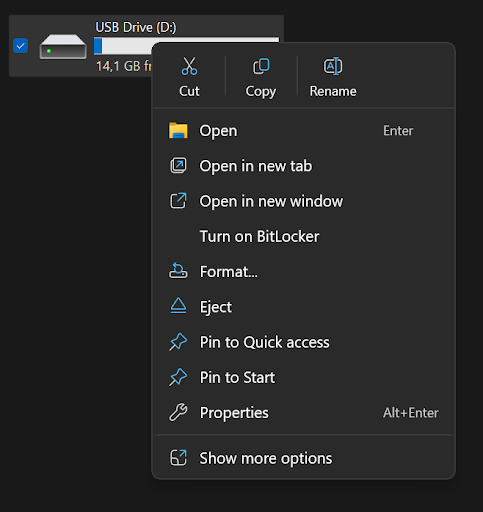Click the USB drive device icon
Image resolution: width=483 pixels, height=512 pixels.
63,46
